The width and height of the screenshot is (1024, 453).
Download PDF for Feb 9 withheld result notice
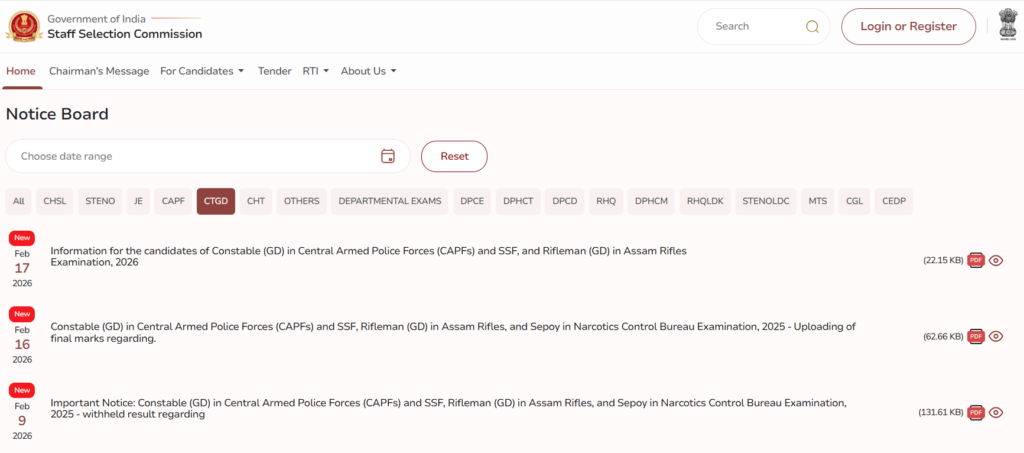click(976, 413)
